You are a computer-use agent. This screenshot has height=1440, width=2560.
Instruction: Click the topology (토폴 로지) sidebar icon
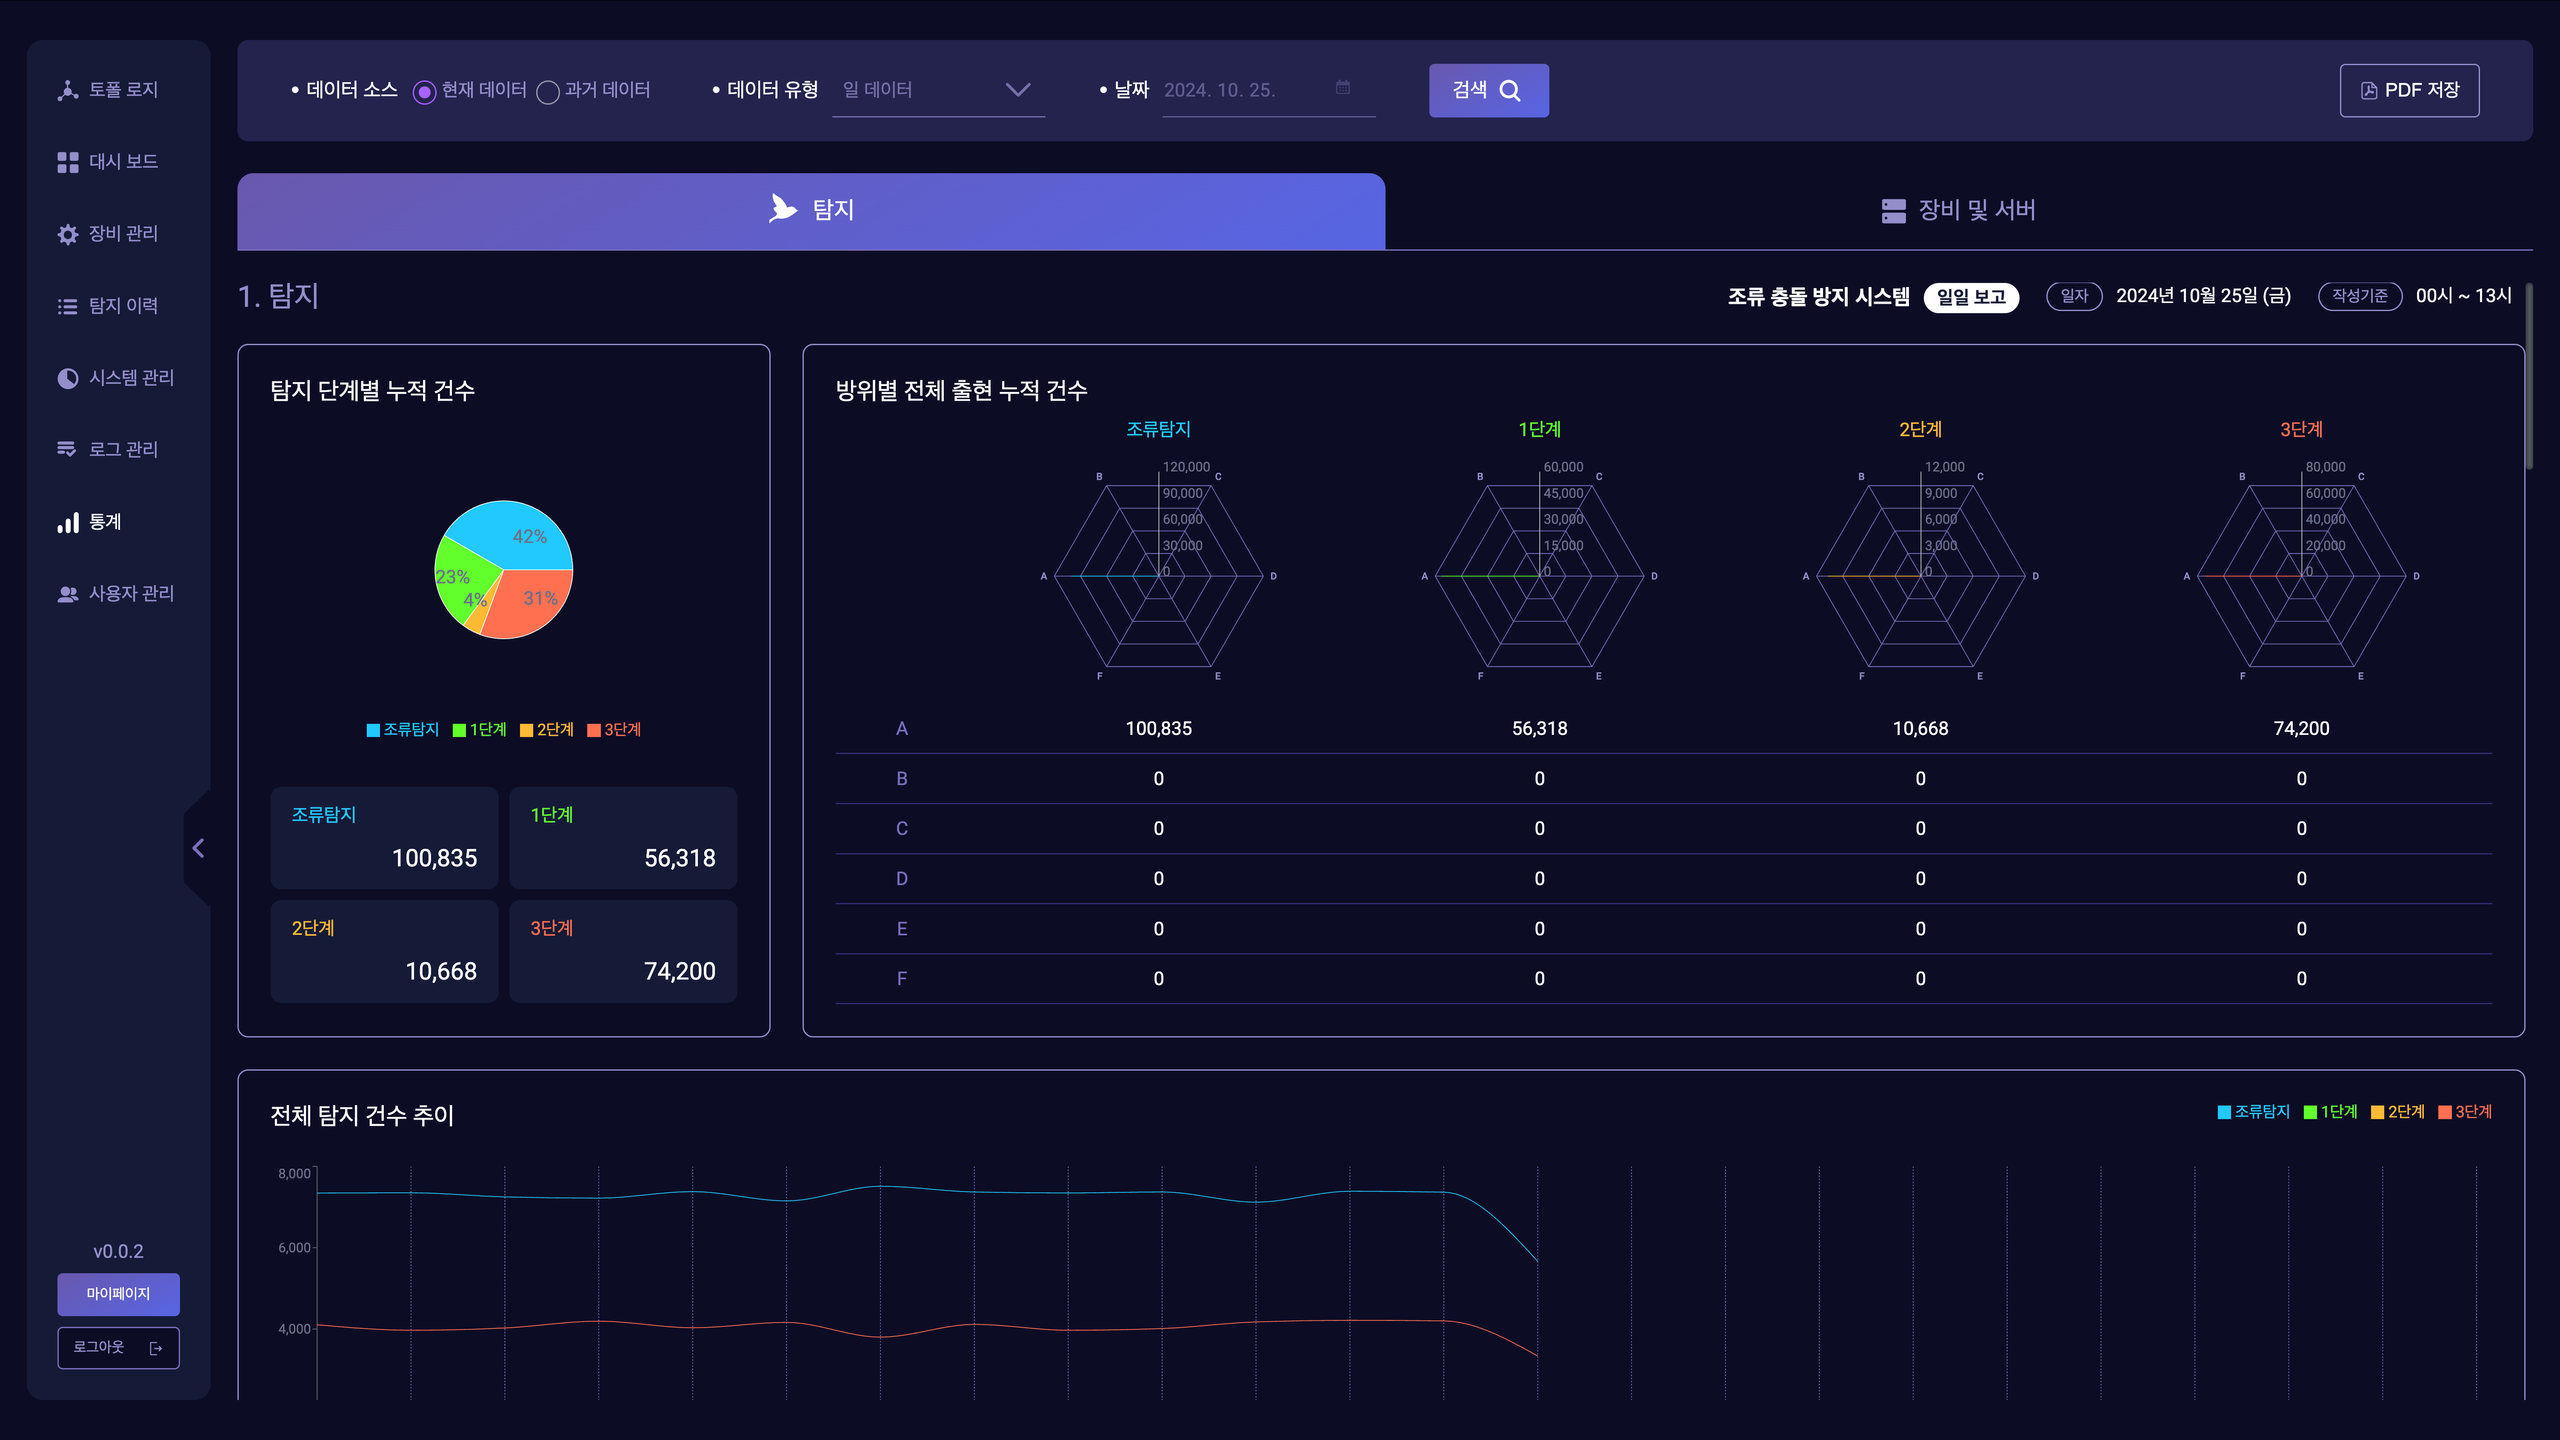click(67, 90)
